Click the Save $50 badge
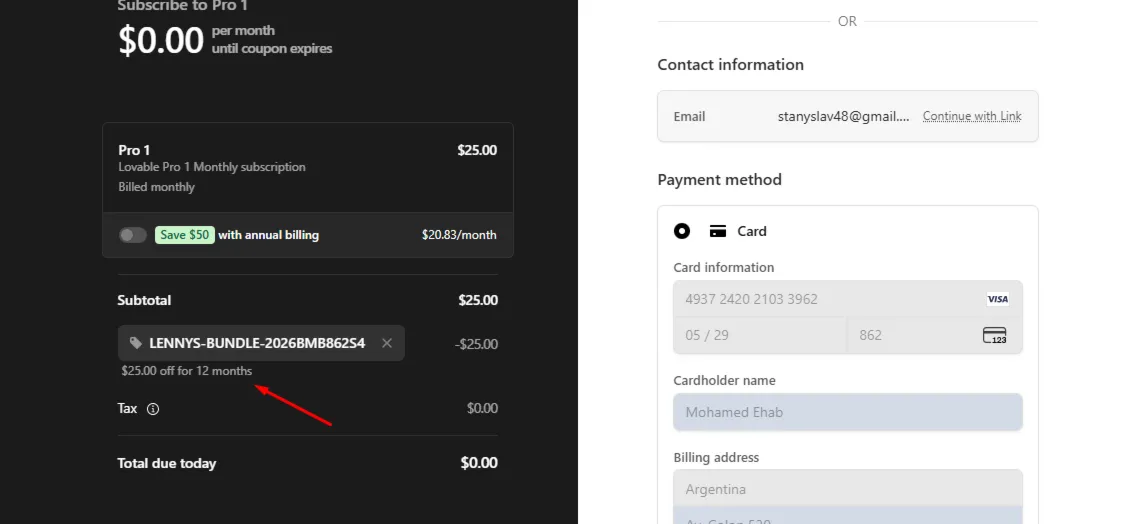The height and width of the screenshot is (524, 1131). click(185, 235)
